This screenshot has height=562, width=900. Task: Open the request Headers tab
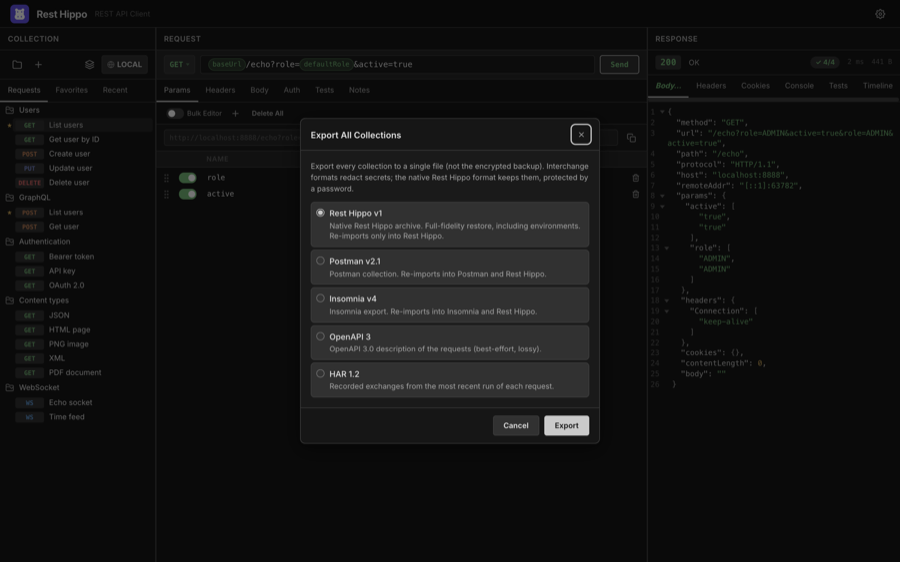point(220,90)
